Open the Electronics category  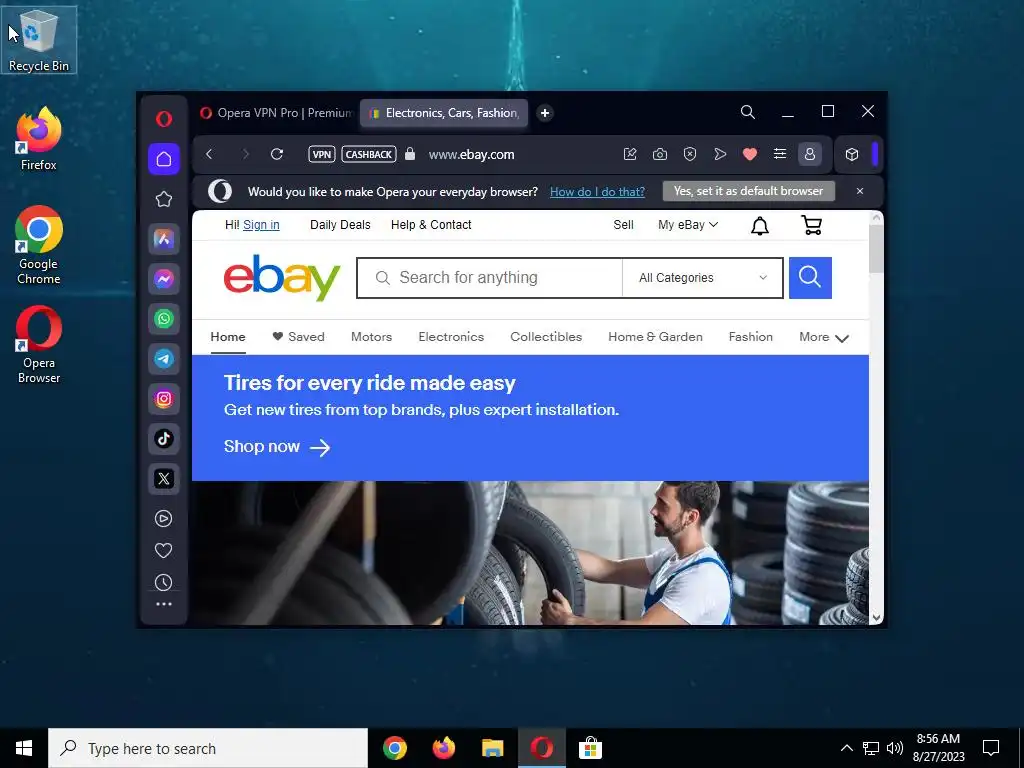pos(451,337)
